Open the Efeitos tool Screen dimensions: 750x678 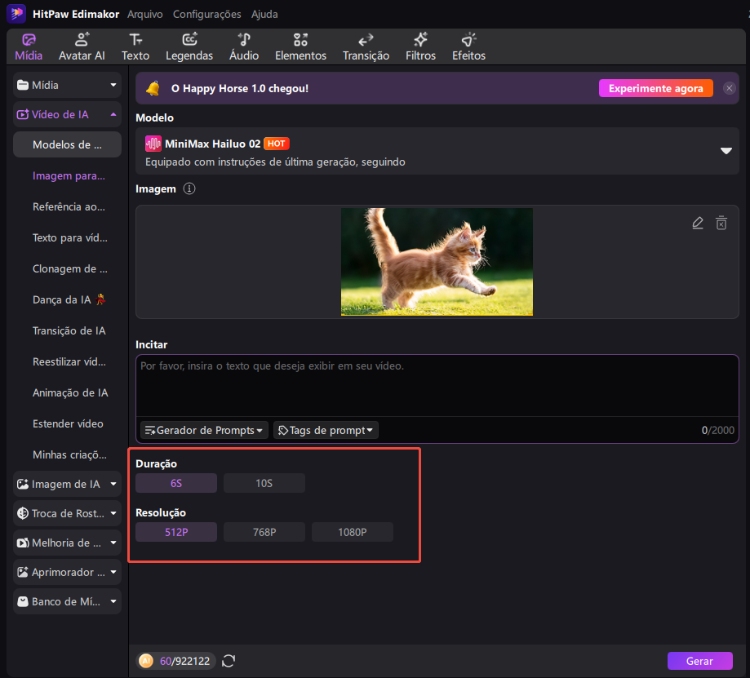coord(469,47)
